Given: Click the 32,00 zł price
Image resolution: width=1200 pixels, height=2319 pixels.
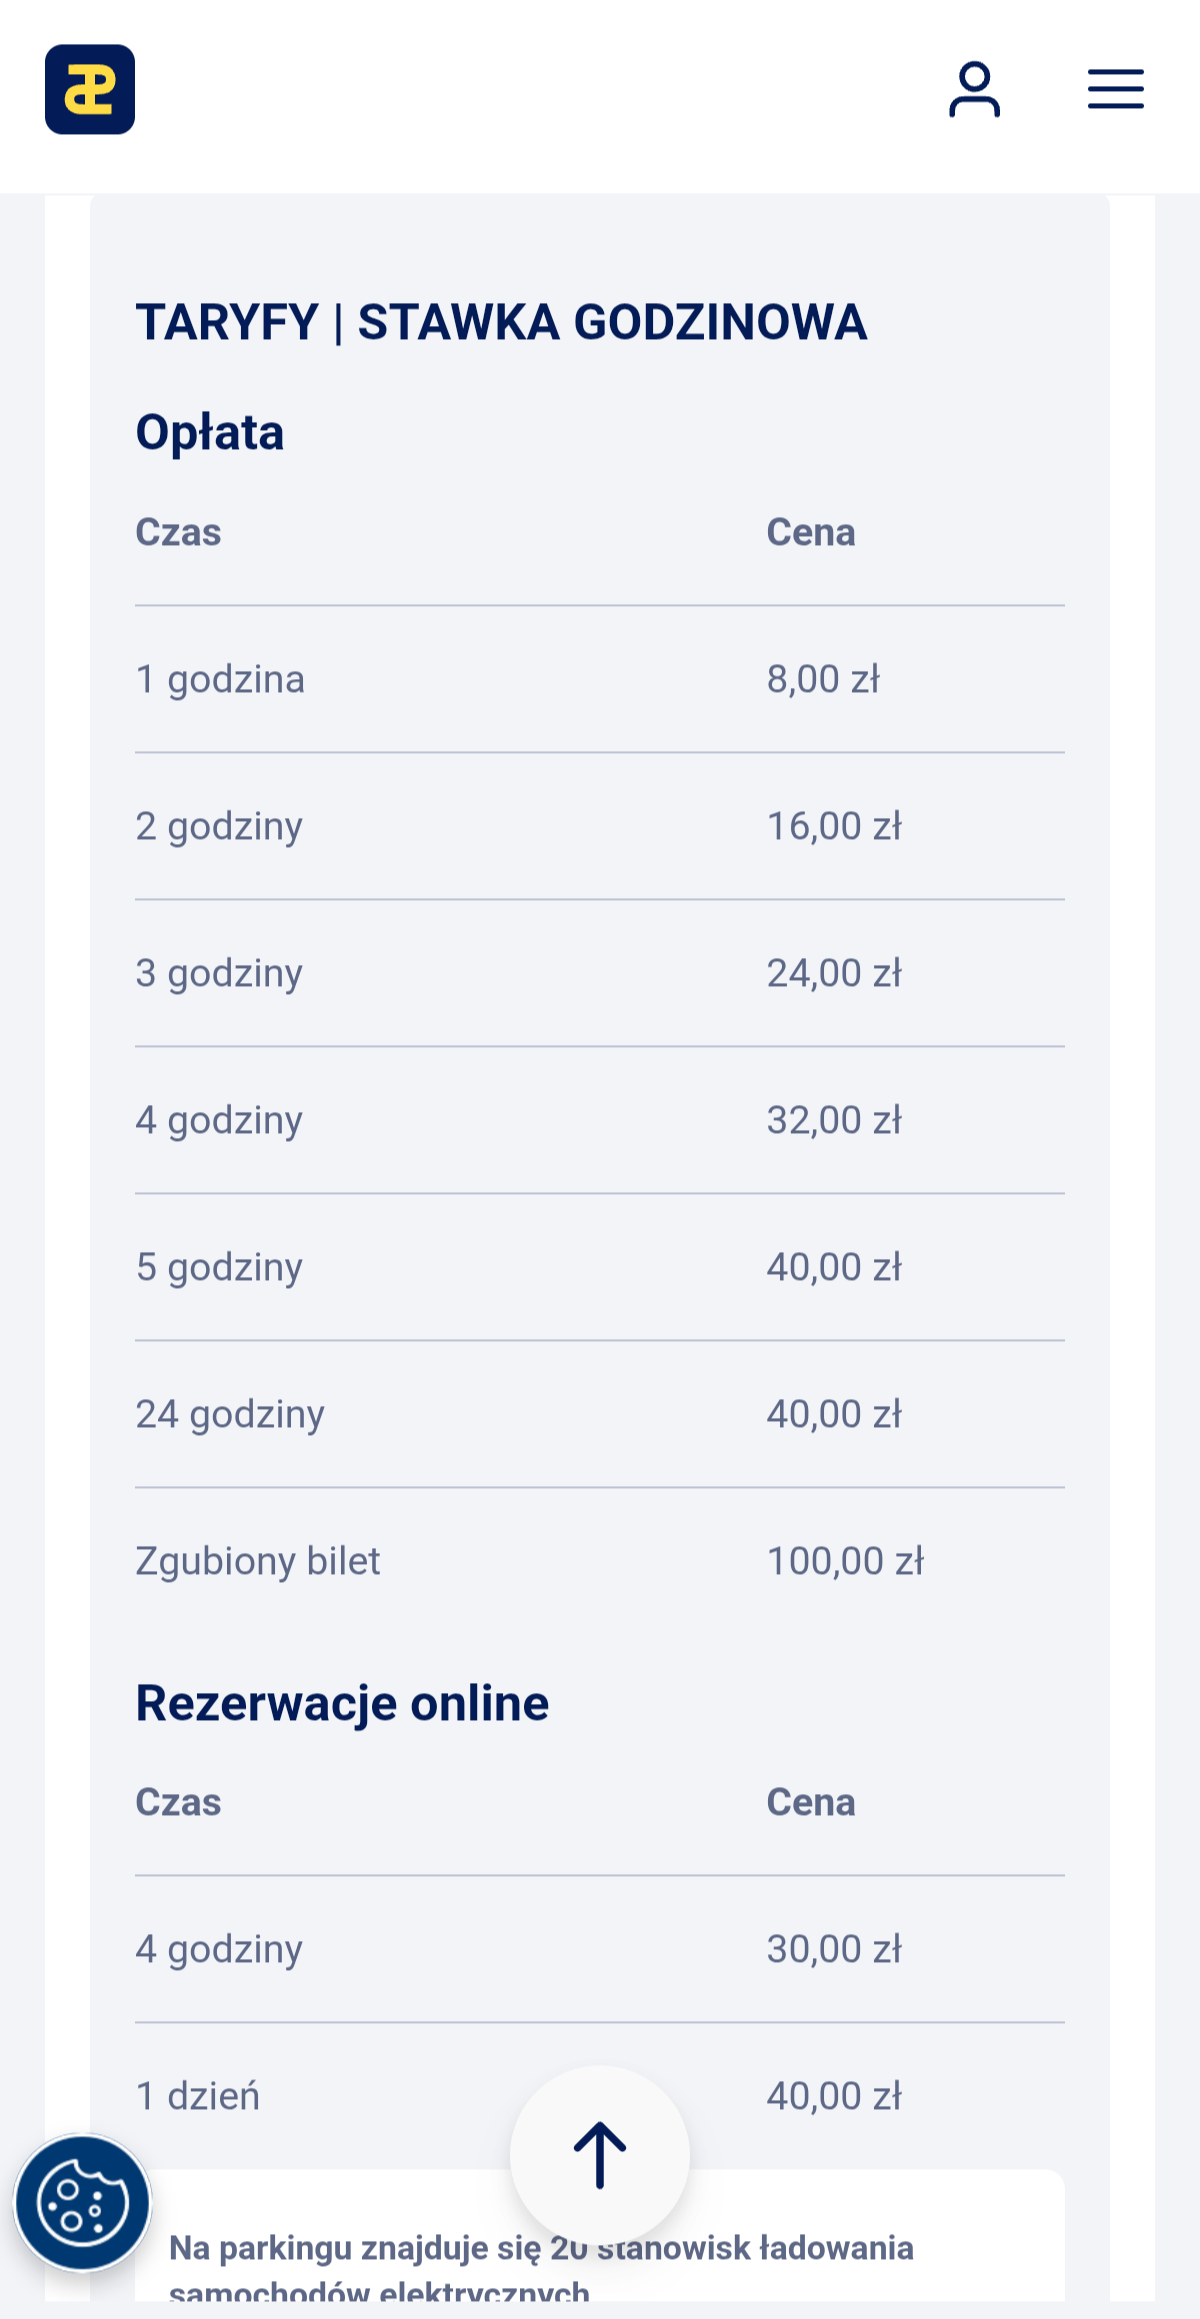Looking at the screenshot, I should click(x=834, y=1120).
